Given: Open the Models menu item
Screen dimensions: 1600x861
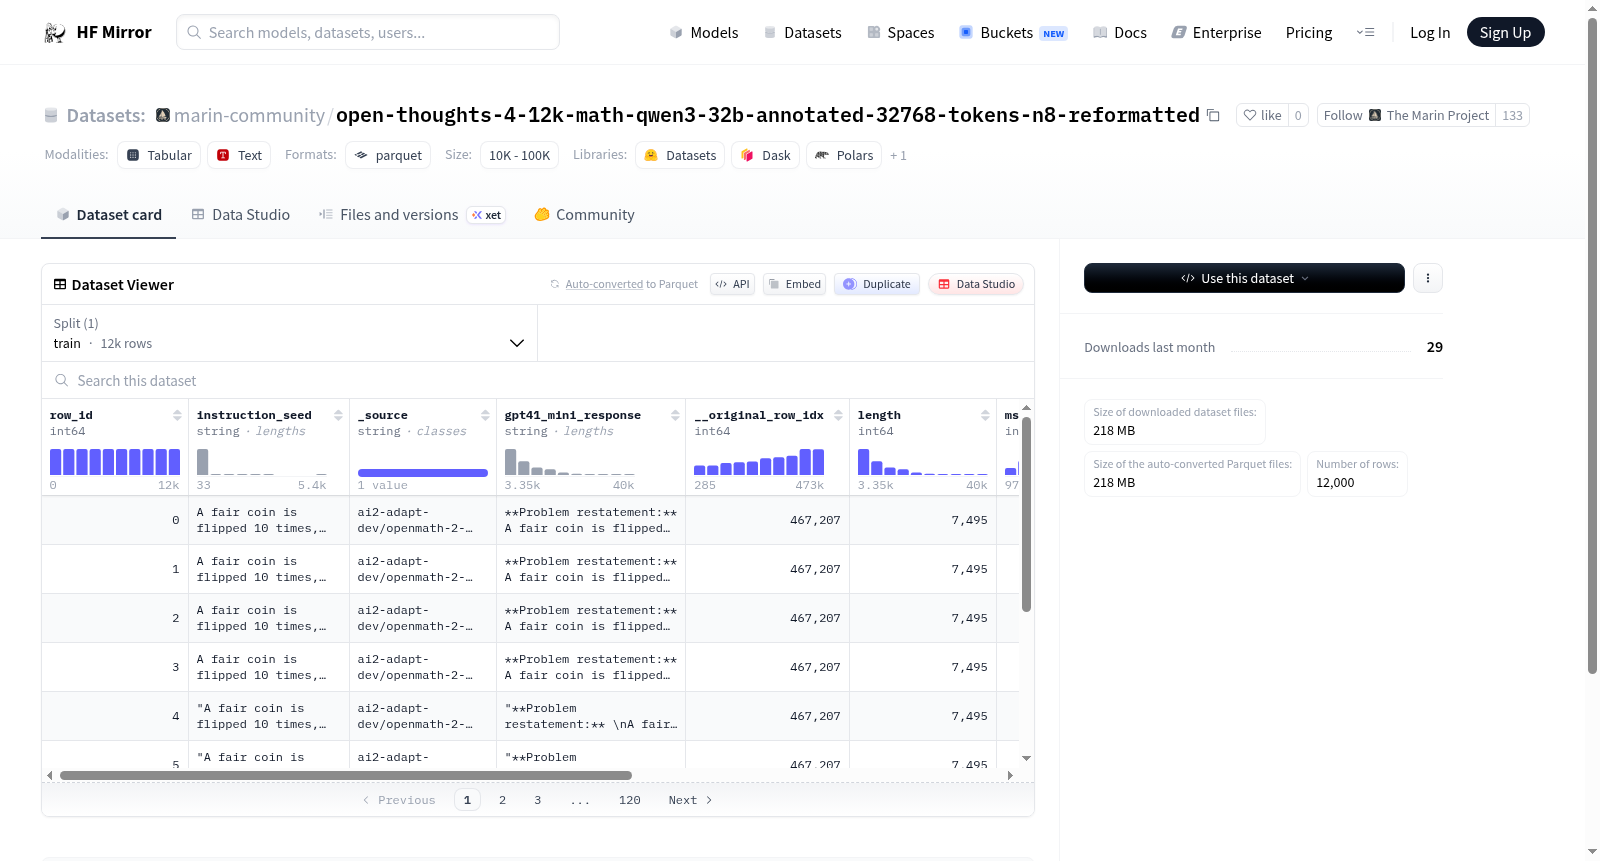Looking at the screenshot, I should pyautogui.click(x=704, y=33).
